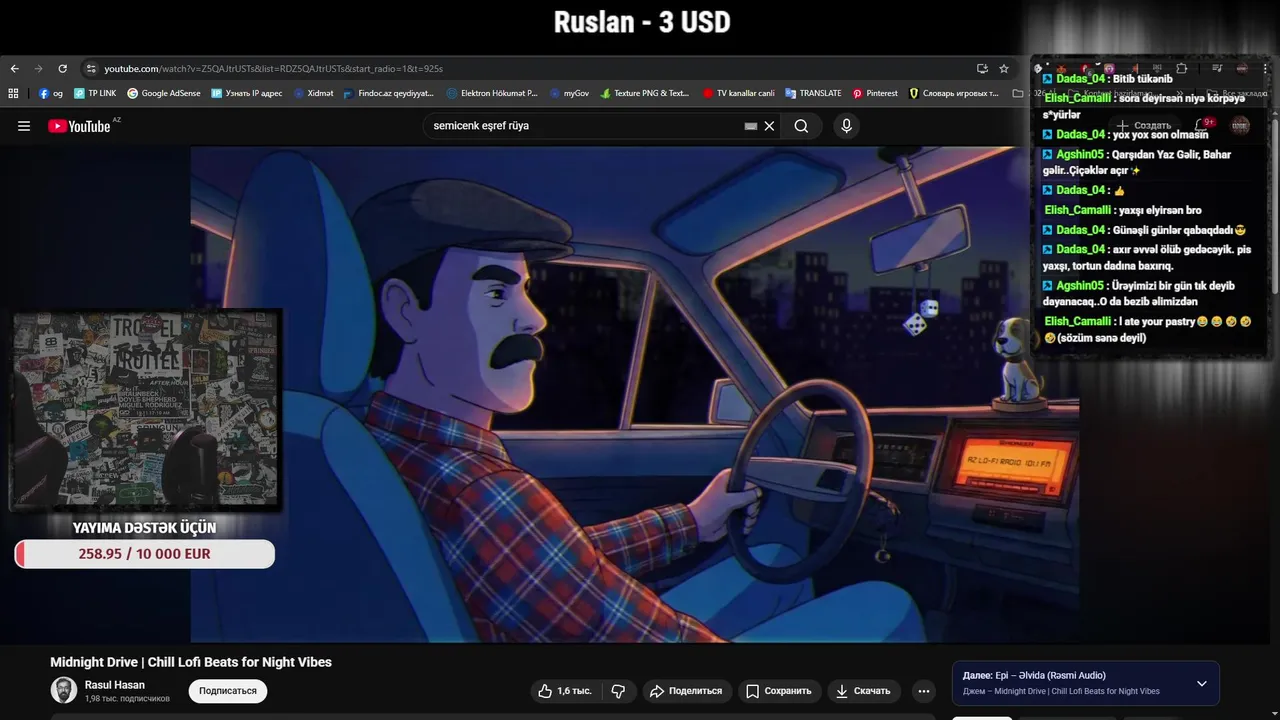Click the YAYIMA DƏSTƏK ÜÇÜN label

pyautogui.click(x=144, y=527)
